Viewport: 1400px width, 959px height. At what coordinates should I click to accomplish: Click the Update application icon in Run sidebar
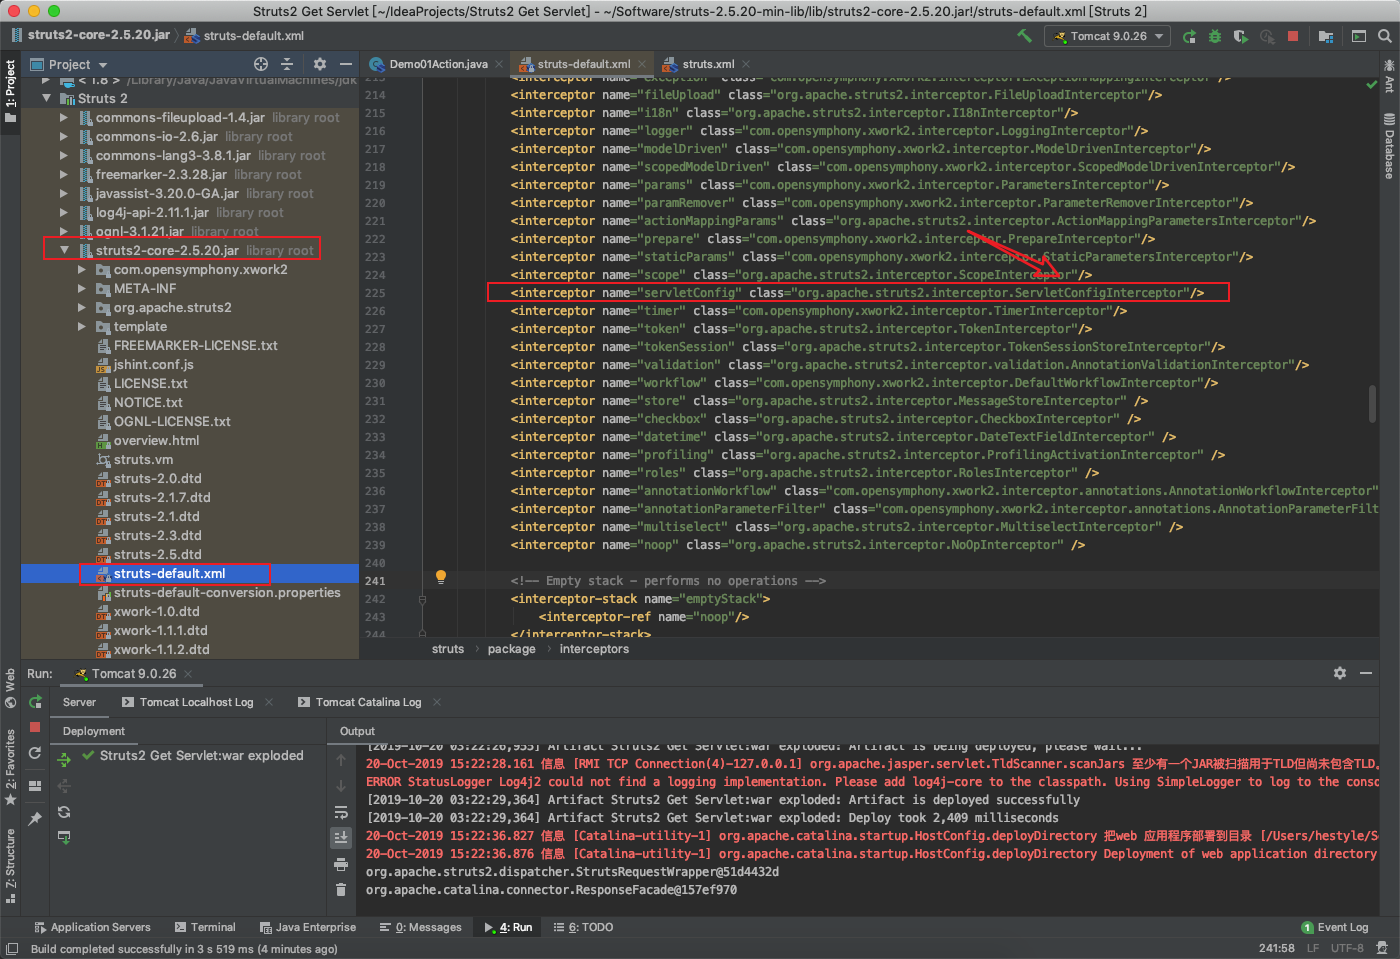[35, 753]
